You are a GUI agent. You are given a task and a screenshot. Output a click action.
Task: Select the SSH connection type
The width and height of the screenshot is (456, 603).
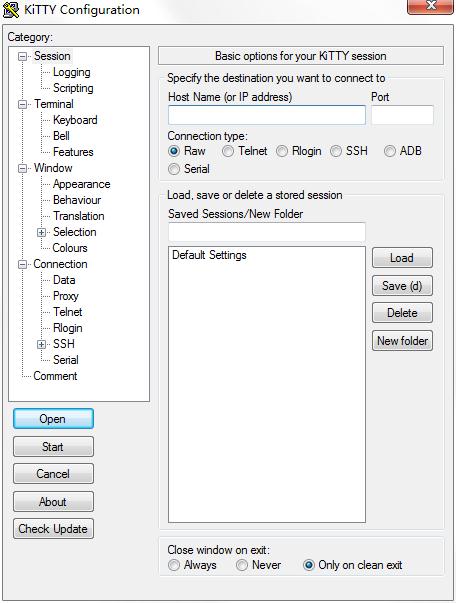tap(336, 151)
